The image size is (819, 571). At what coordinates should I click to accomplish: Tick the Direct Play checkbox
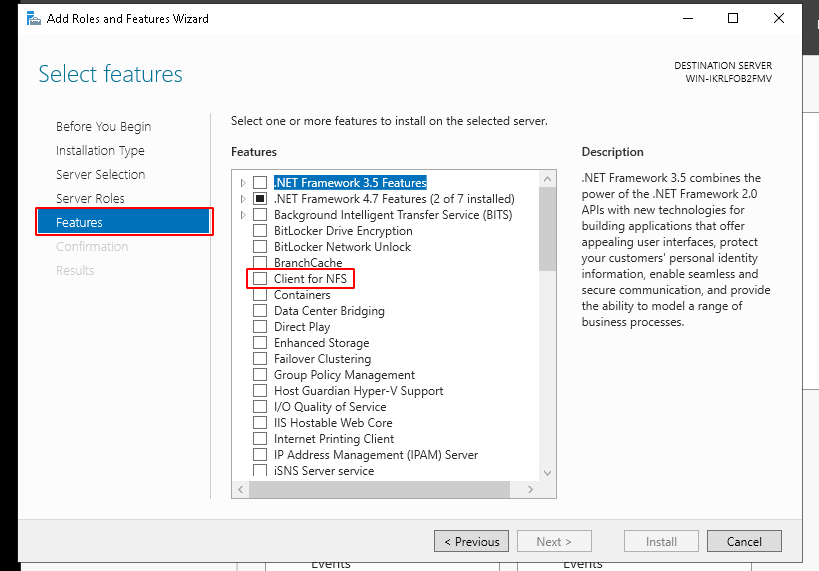[x=260, y=327]
